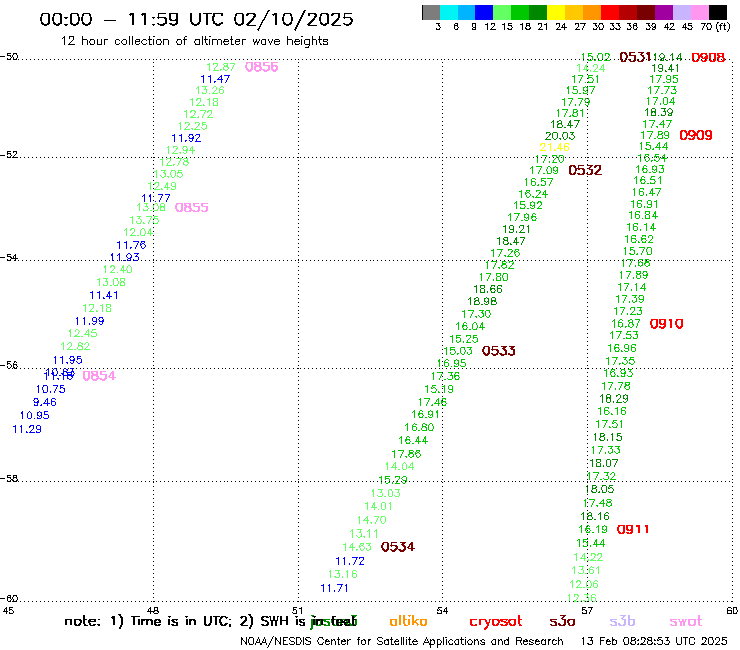
Task: Select the swot time label 0855
Action: (192, 208)
